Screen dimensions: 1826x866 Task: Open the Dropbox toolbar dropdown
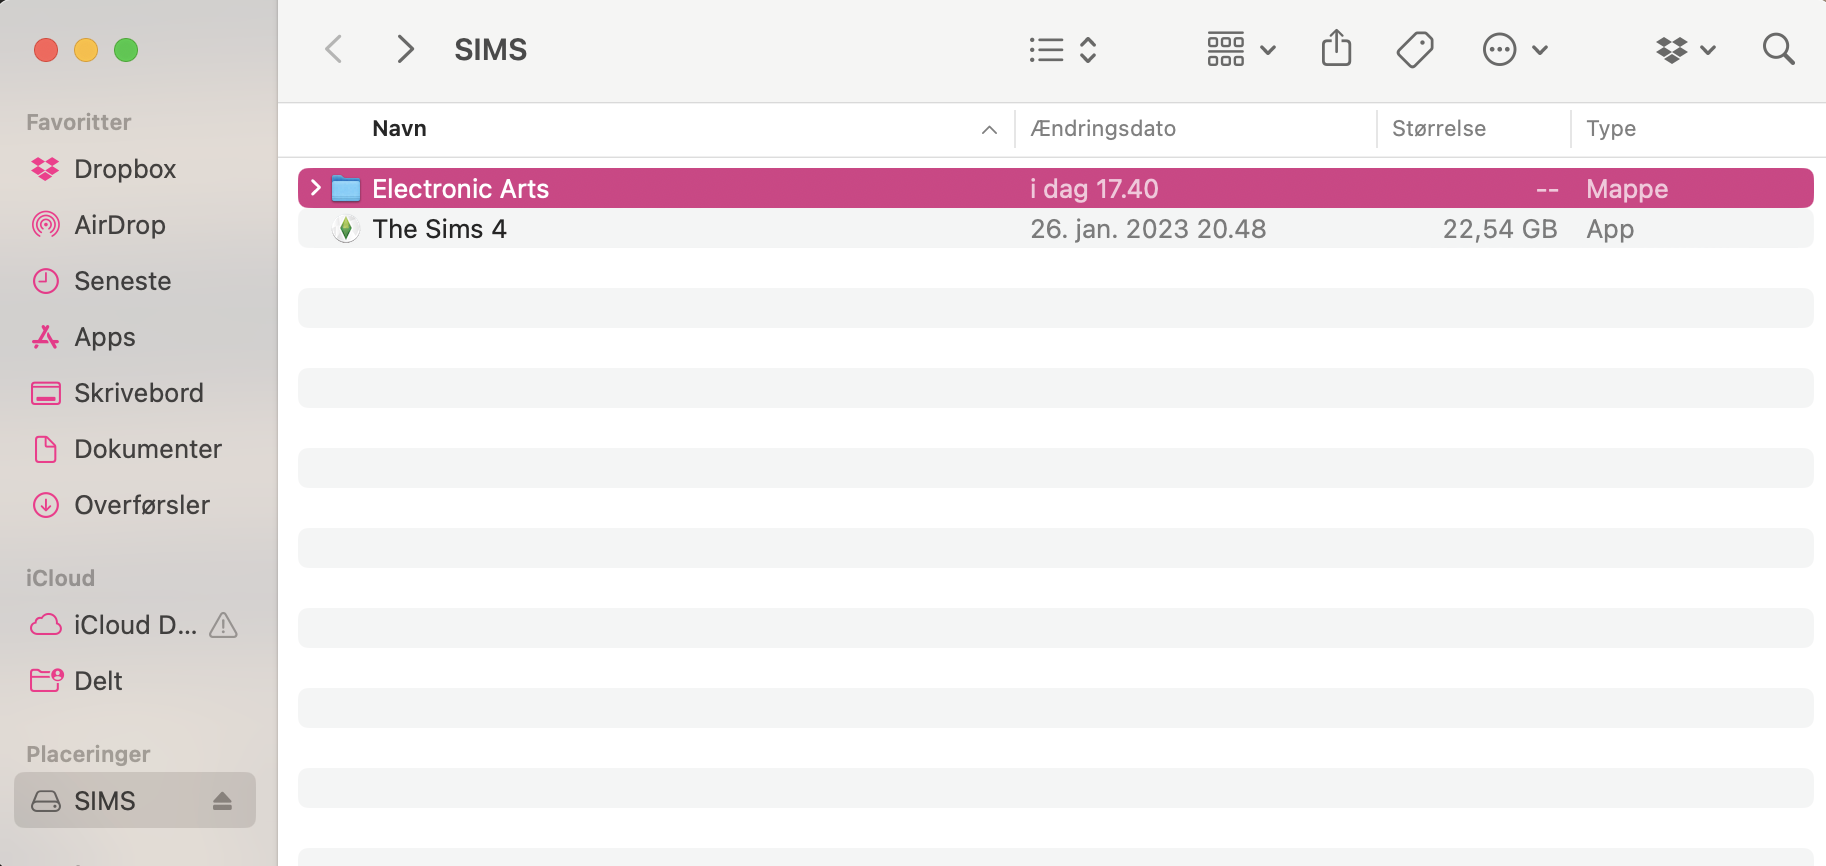point(1685,49)
